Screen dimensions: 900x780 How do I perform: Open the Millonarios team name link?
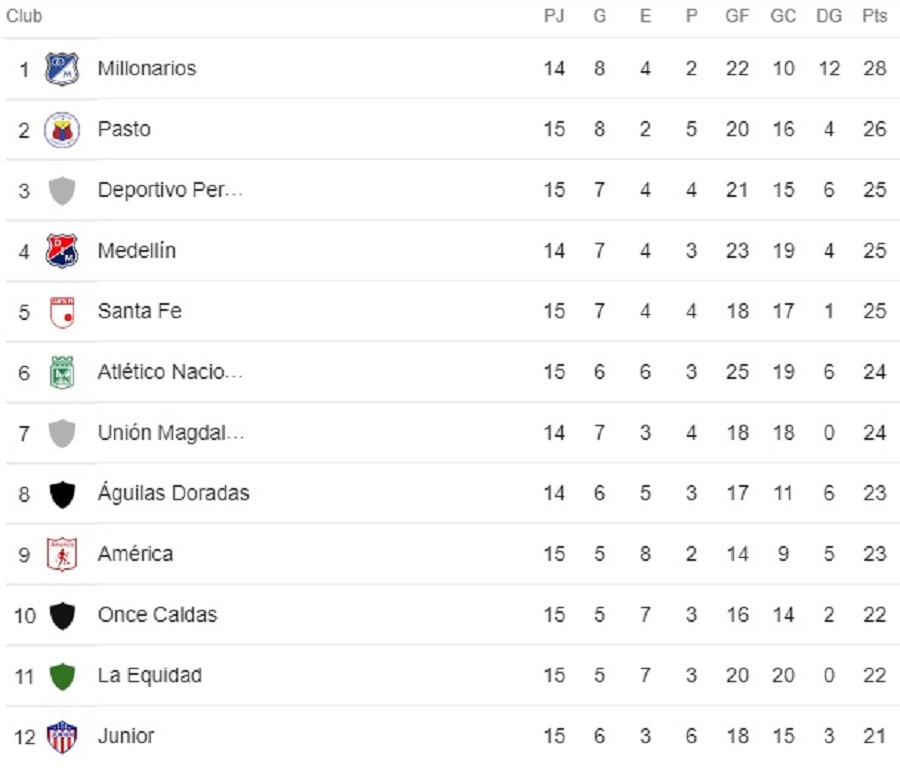pos(147,69)
